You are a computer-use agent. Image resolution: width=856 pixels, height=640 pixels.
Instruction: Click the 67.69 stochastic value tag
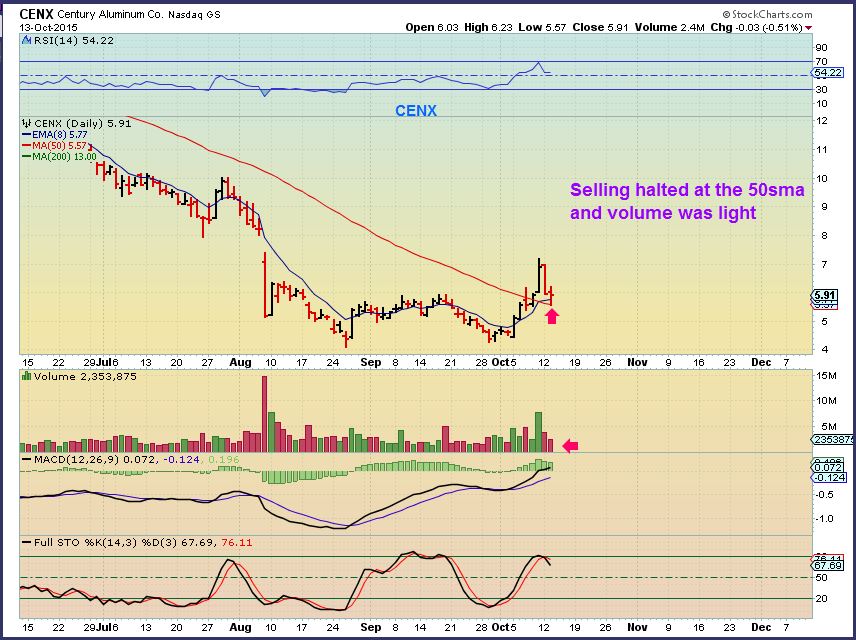click(828, 566)
